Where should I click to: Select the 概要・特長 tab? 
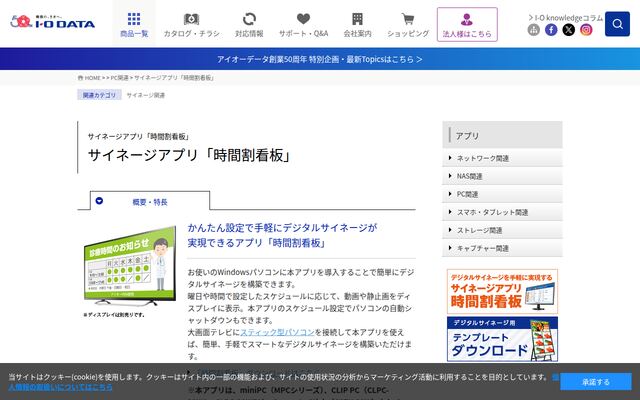click(x=150, y=202)
